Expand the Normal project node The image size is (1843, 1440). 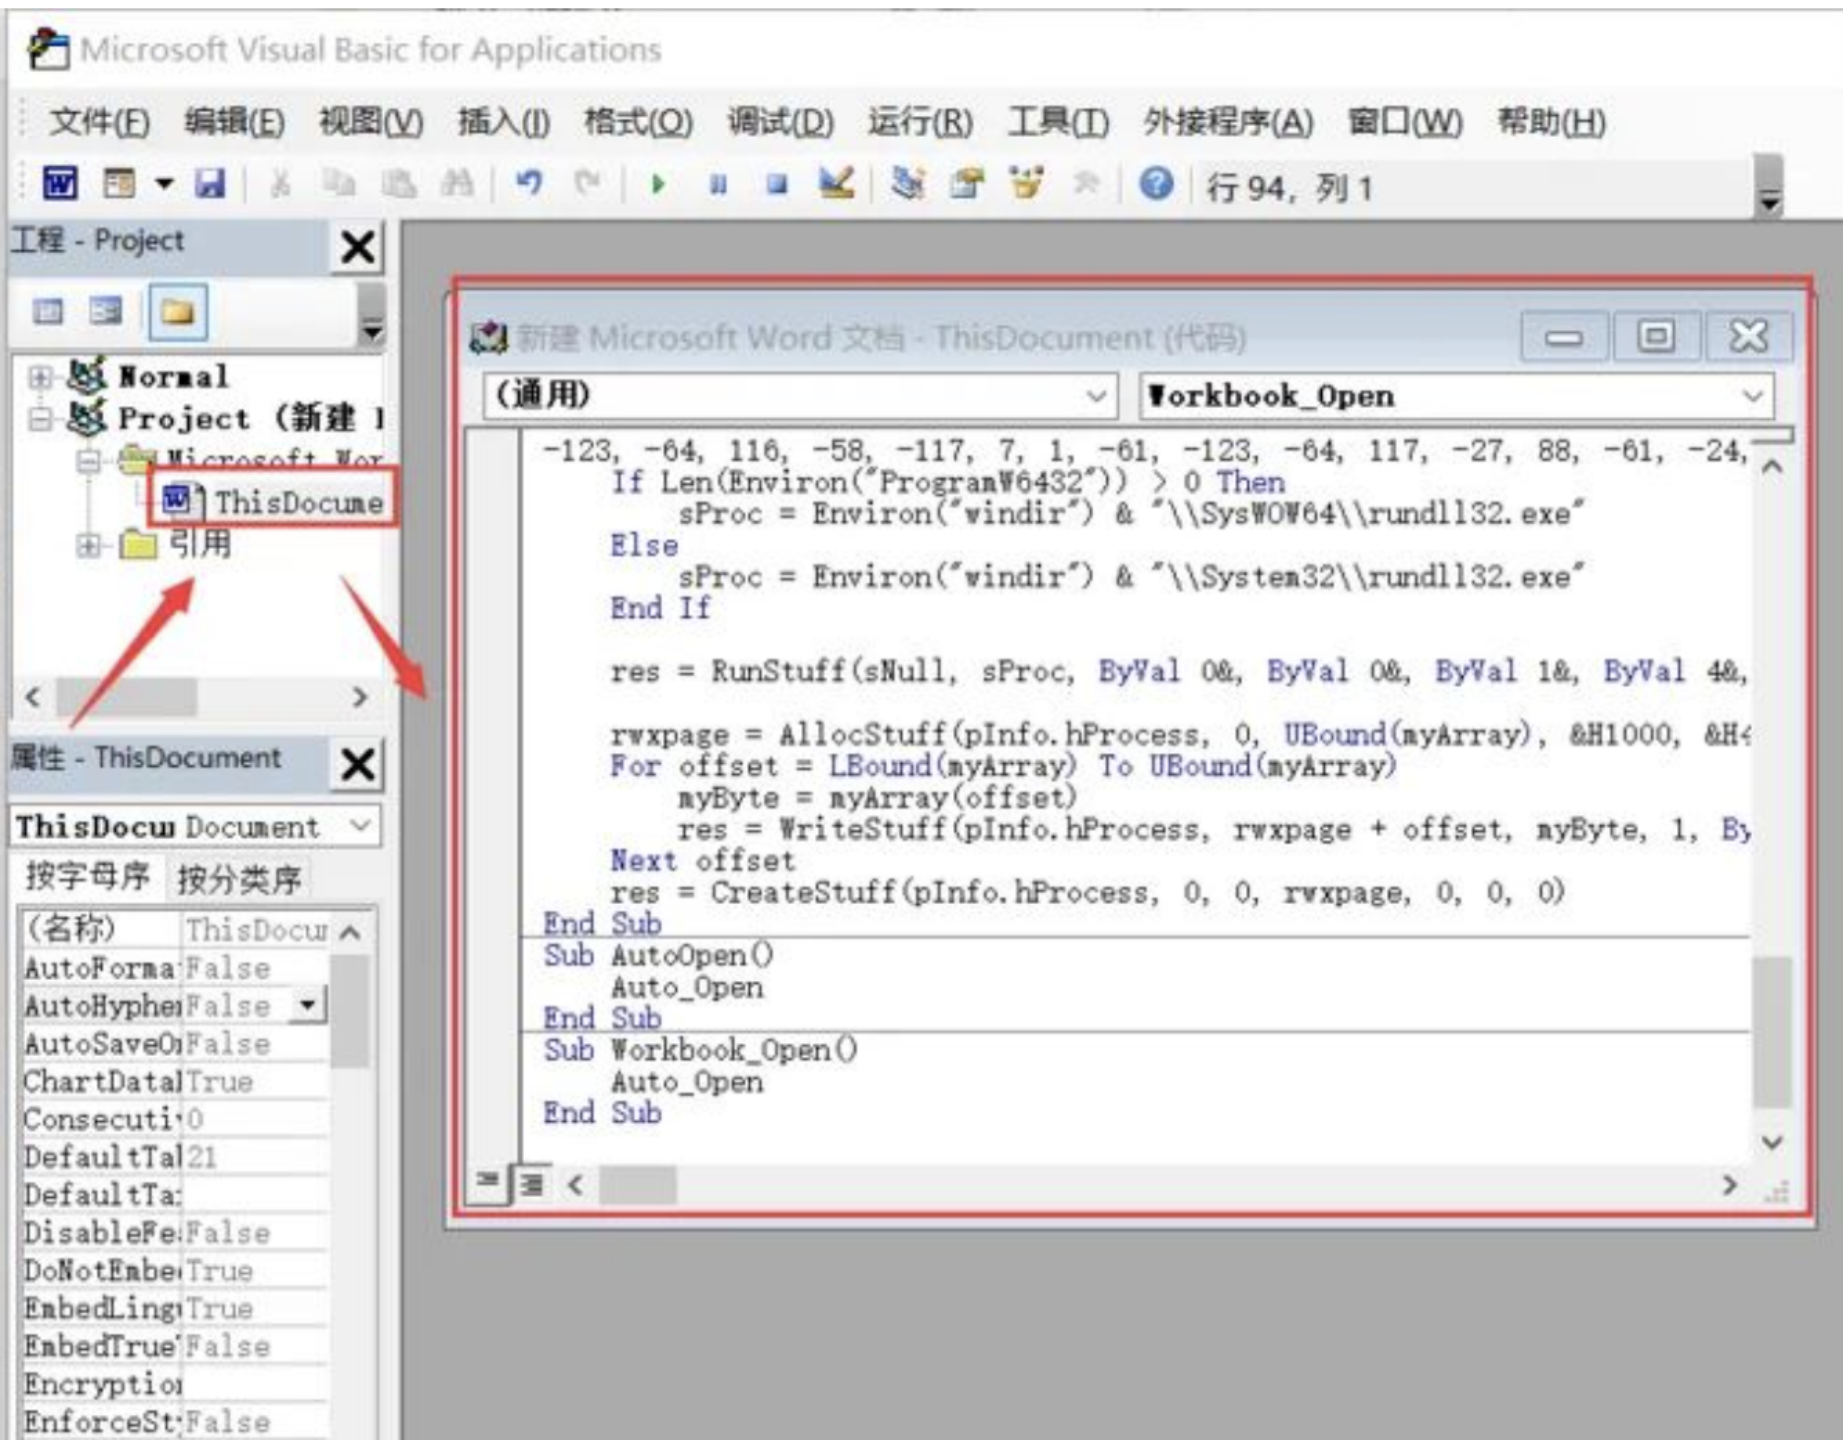(x=39, y=377)
